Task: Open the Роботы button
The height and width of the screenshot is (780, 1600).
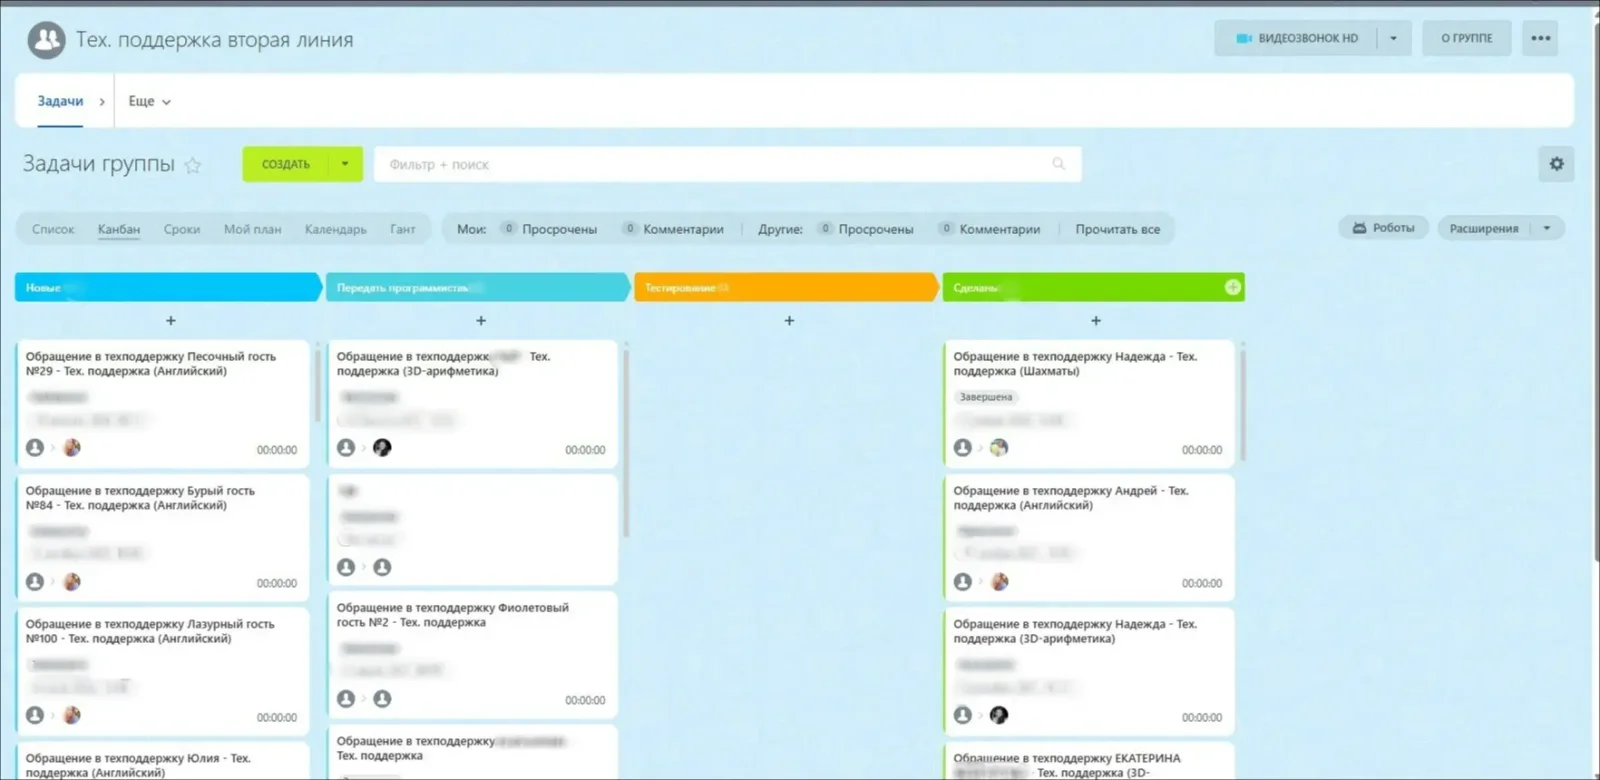Action: [1383, 228]
